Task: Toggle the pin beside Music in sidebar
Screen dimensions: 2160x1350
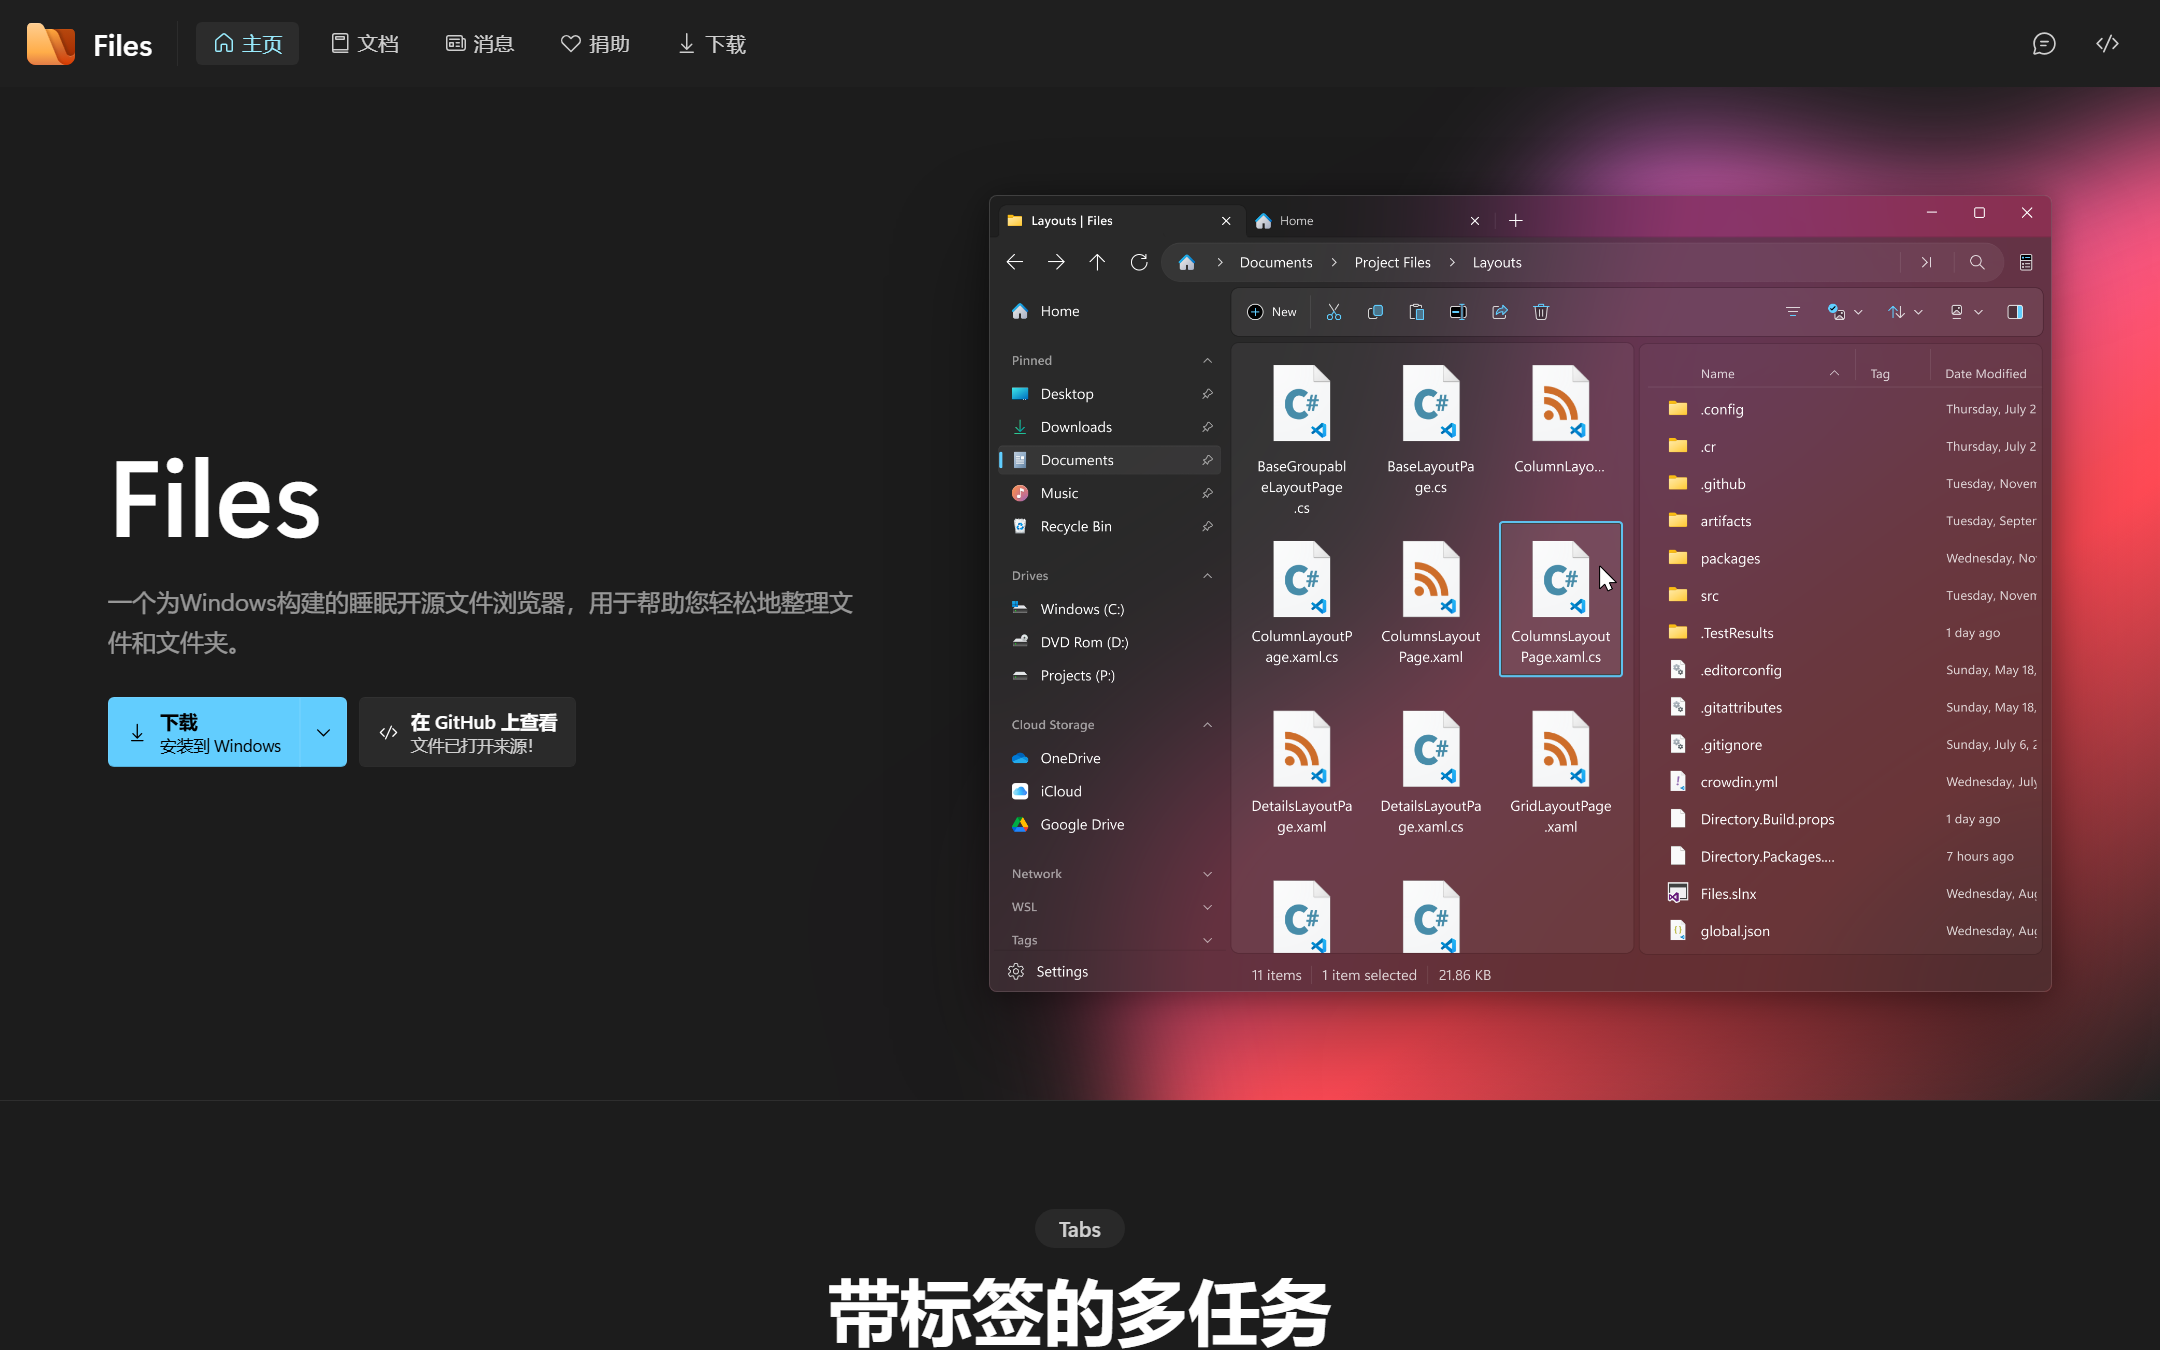Action: click(x=1207, y=493)
